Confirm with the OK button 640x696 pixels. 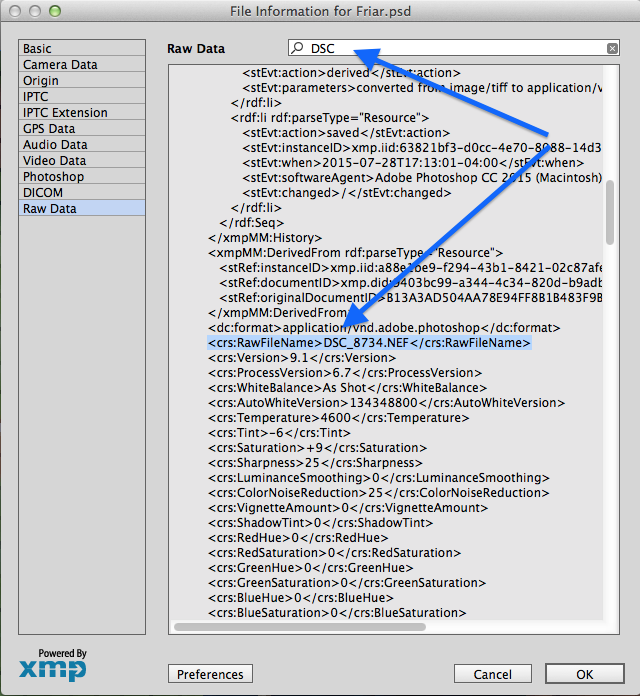585,674
